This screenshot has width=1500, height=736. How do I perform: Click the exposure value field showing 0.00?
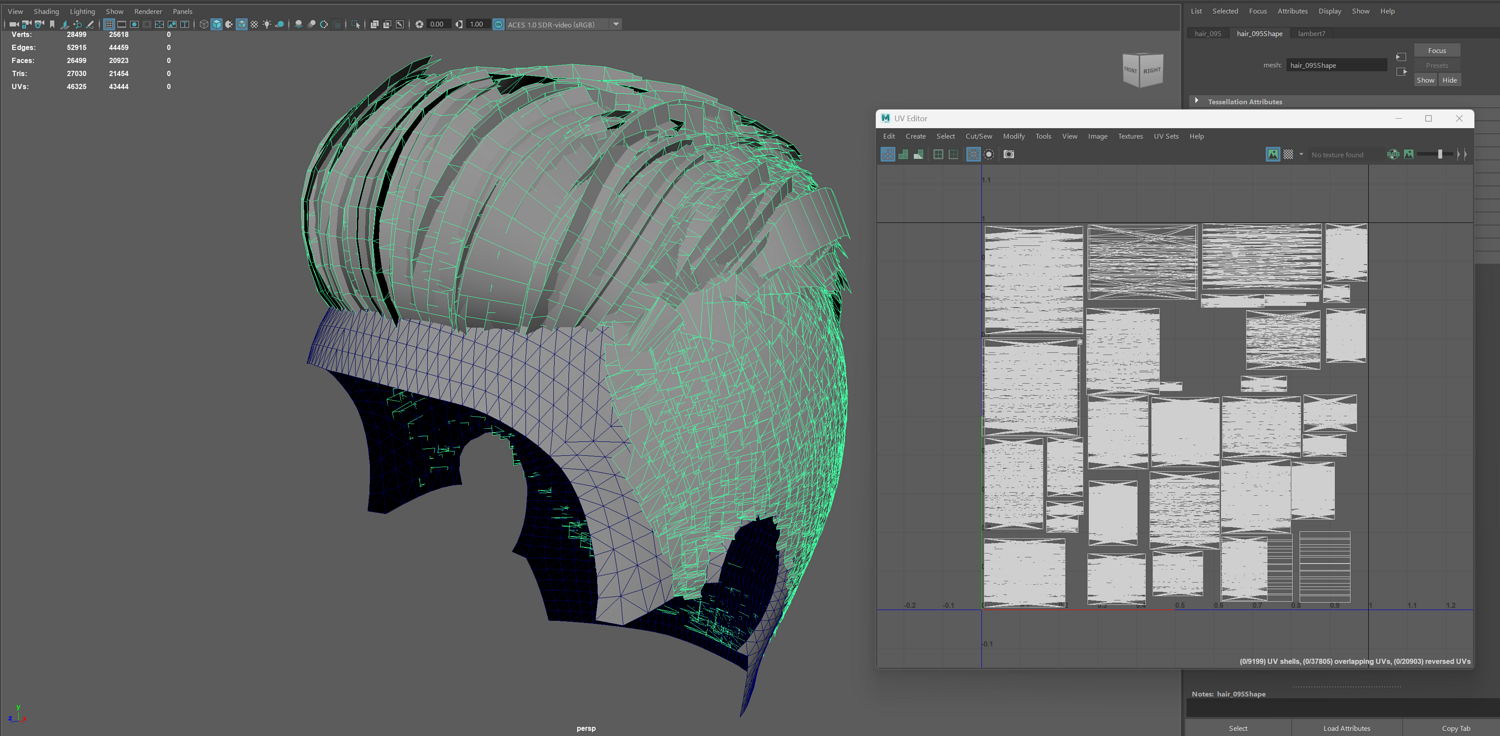[x=437, y=24]
